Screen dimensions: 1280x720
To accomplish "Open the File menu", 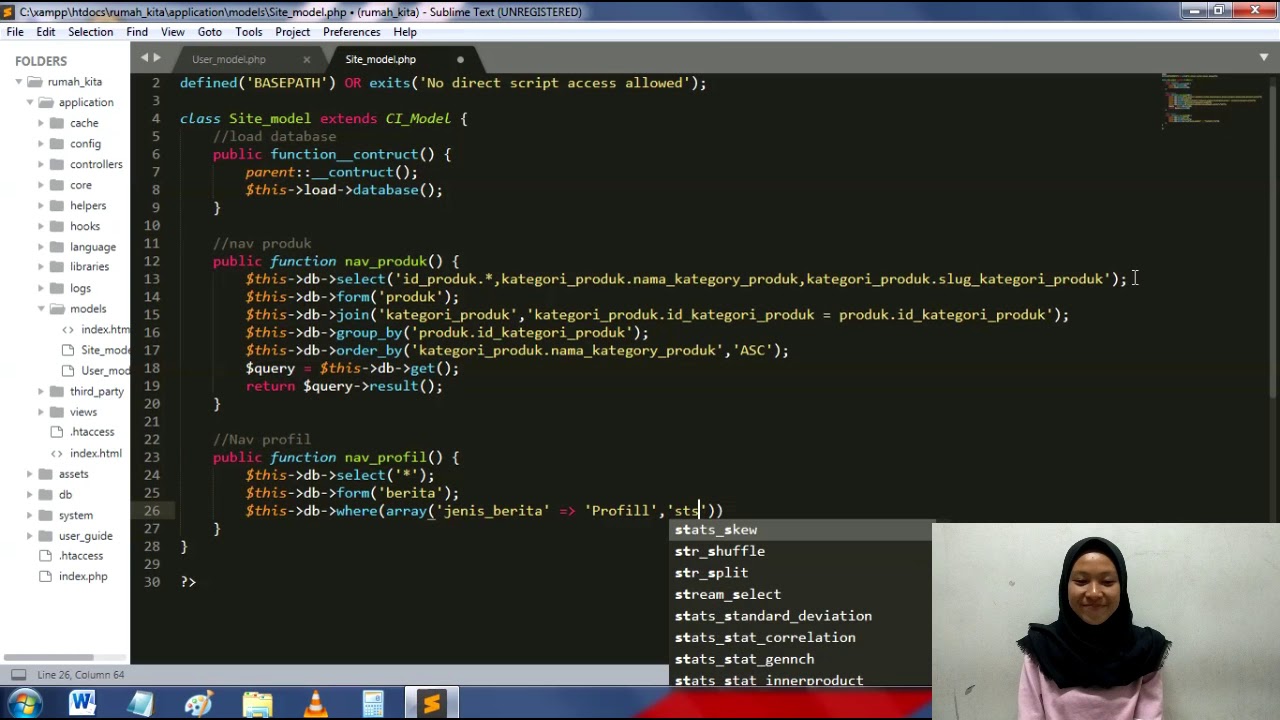I will click(15, 32).
